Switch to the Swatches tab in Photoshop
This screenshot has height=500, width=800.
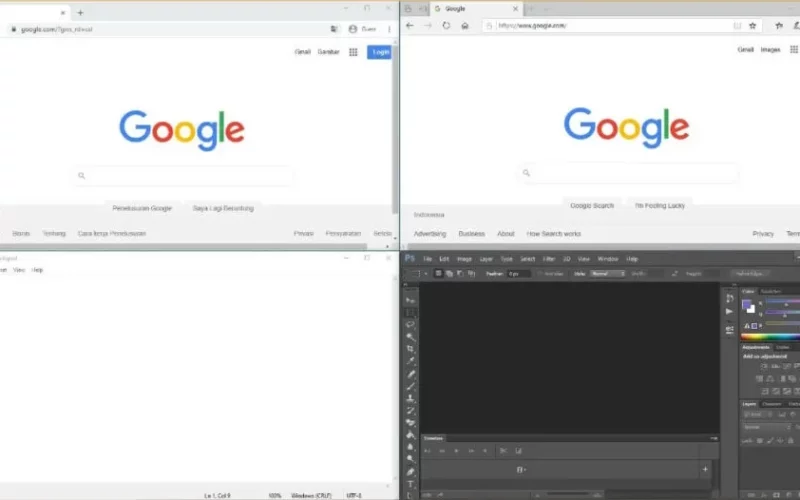[x=771, y=291]
